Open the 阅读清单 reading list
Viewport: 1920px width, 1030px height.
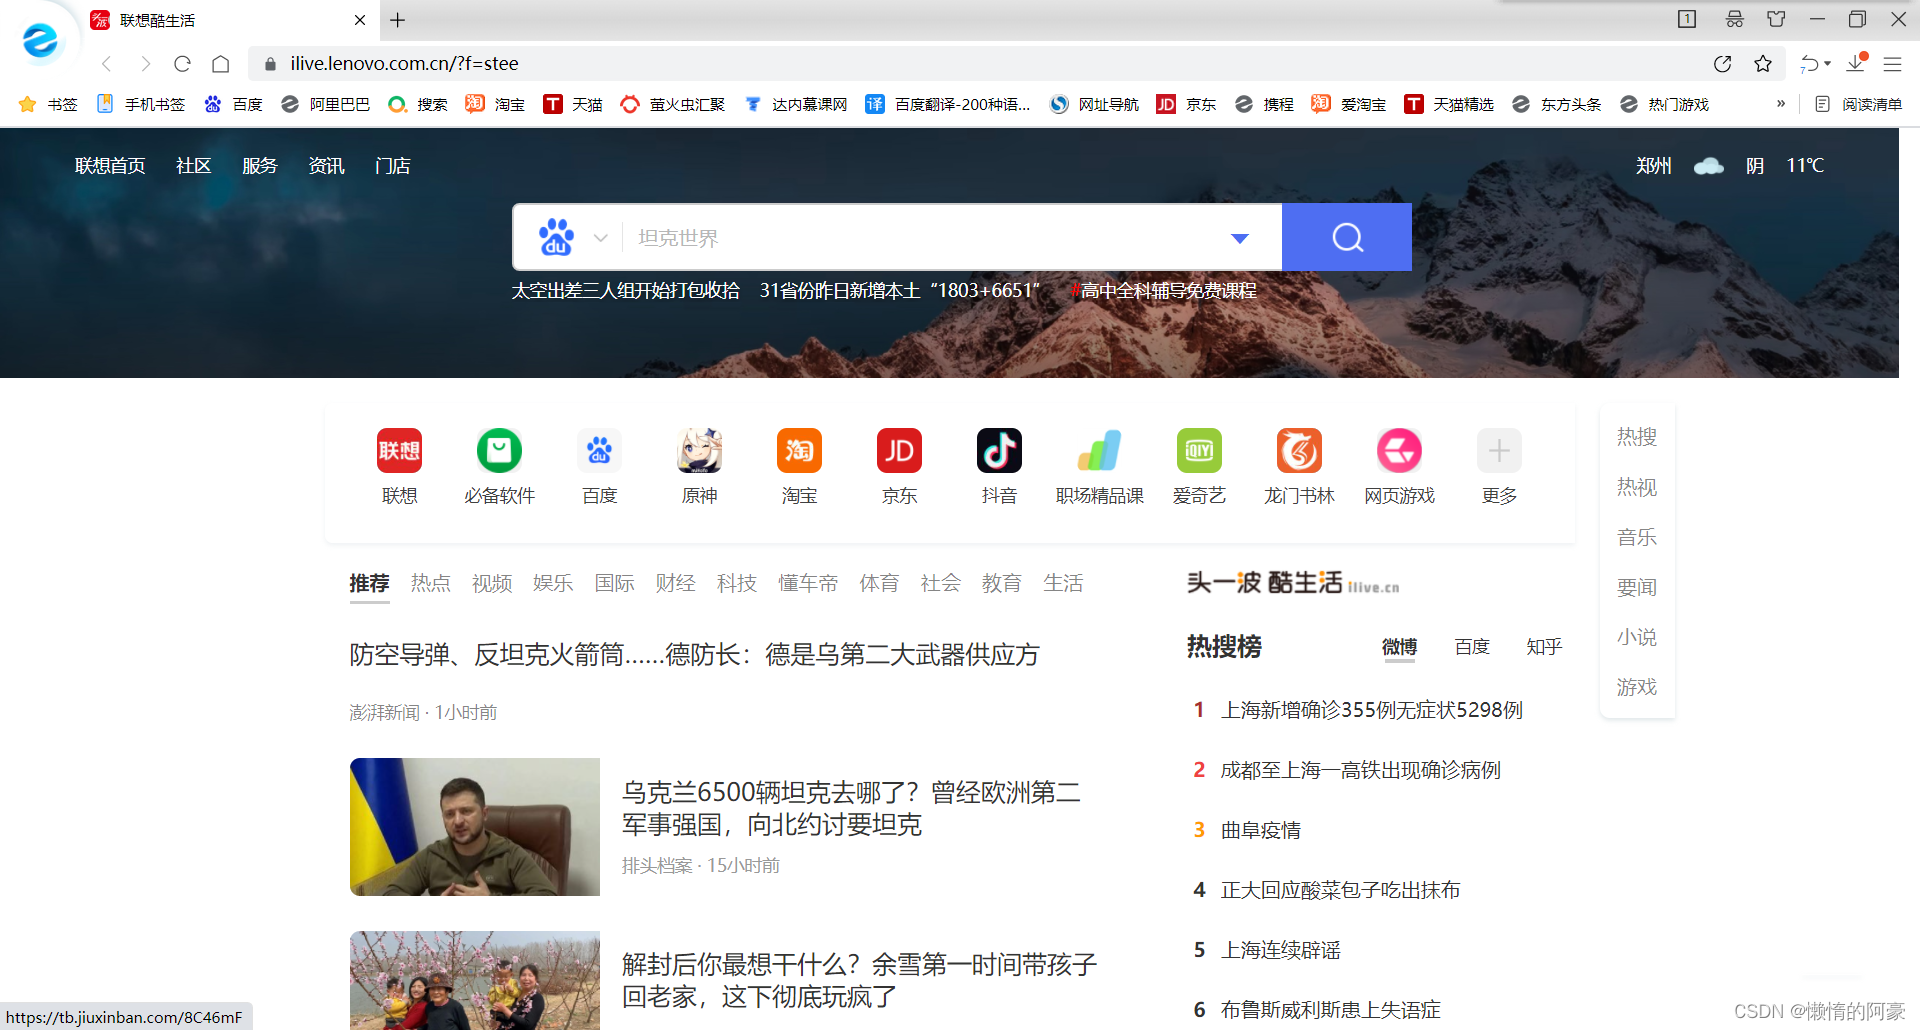[x=1858, y=104]
